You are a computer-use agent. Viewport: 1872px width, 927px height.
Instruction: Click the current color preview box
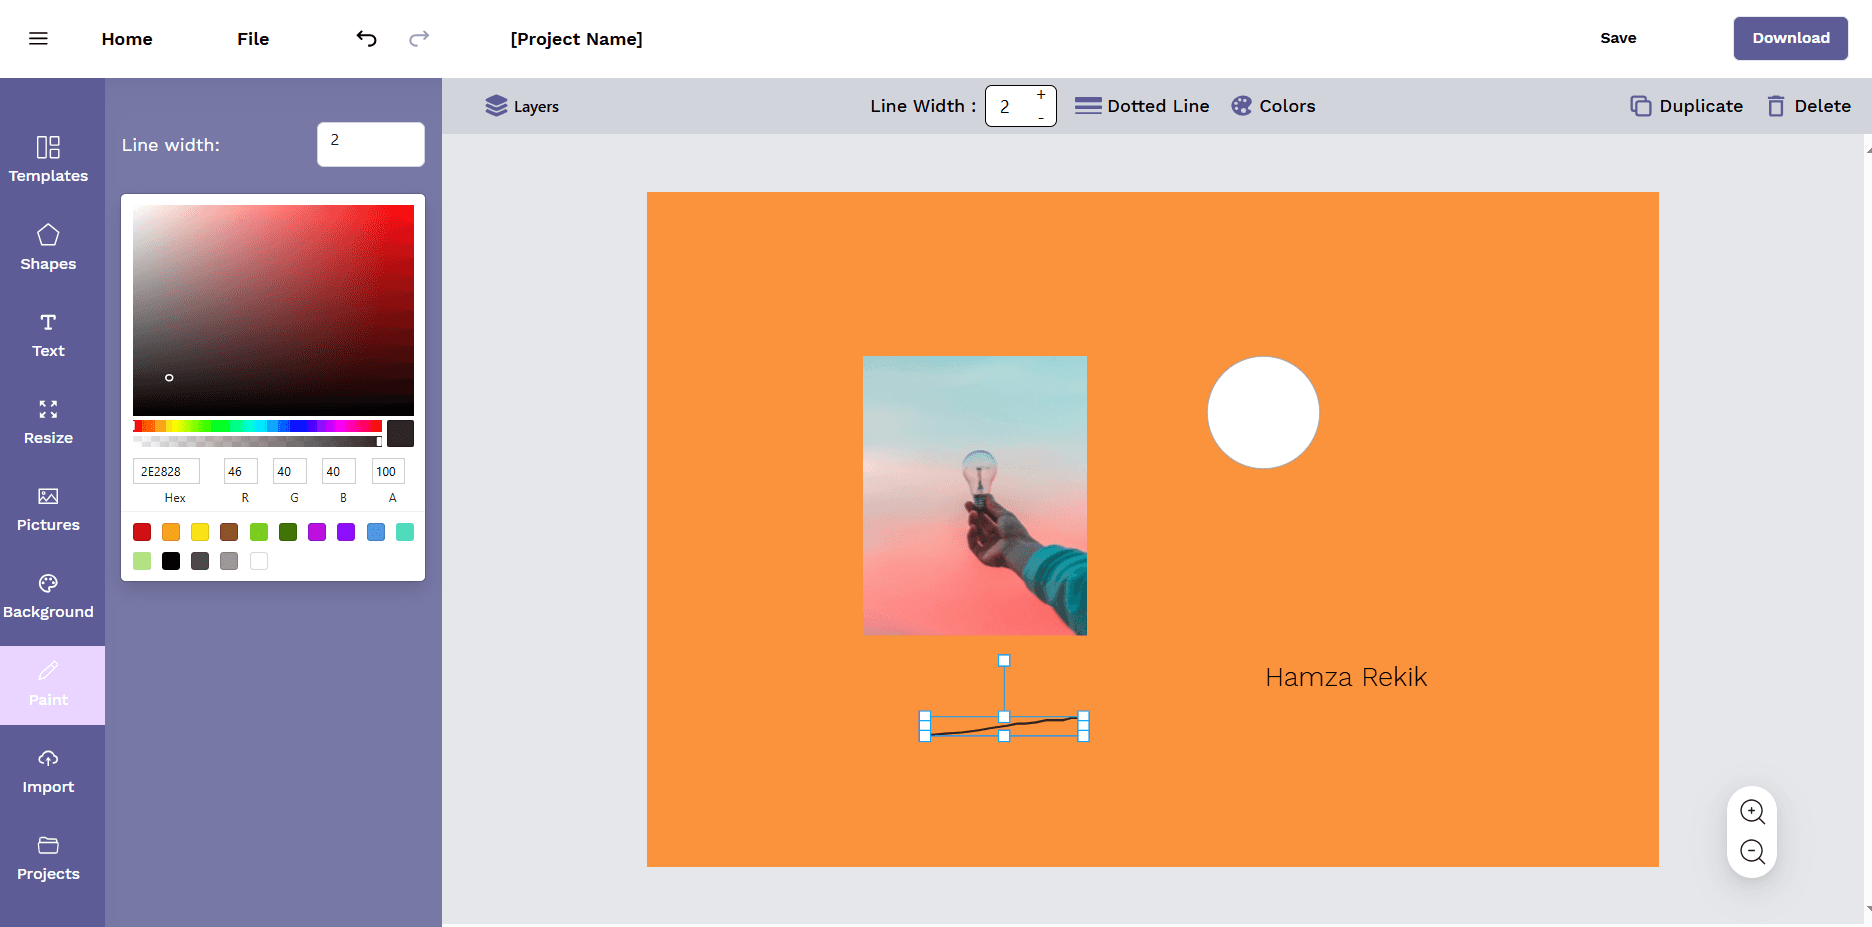[x=400, y=433]
